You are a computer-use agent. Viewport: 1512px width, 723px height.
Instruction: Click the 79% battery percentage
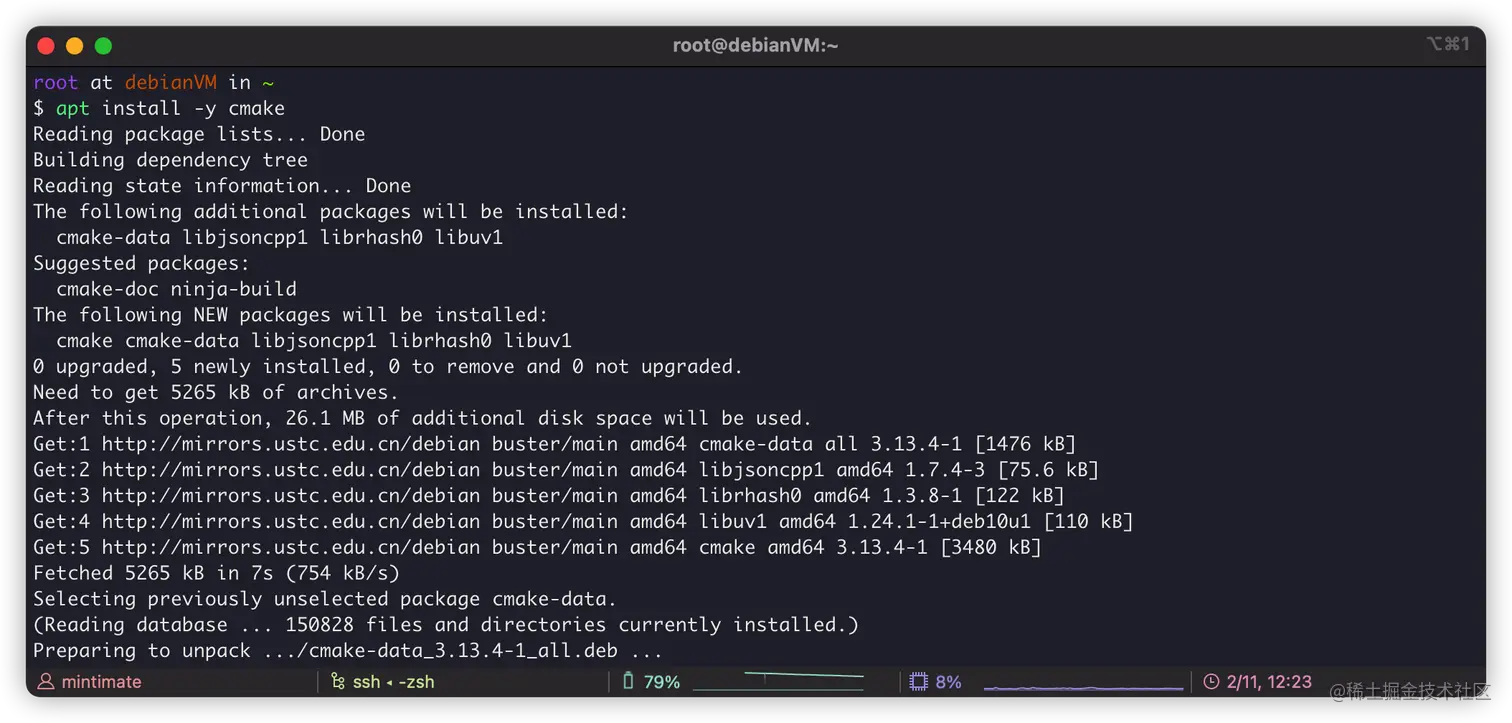pyautogui.click(x=662, y=682)
